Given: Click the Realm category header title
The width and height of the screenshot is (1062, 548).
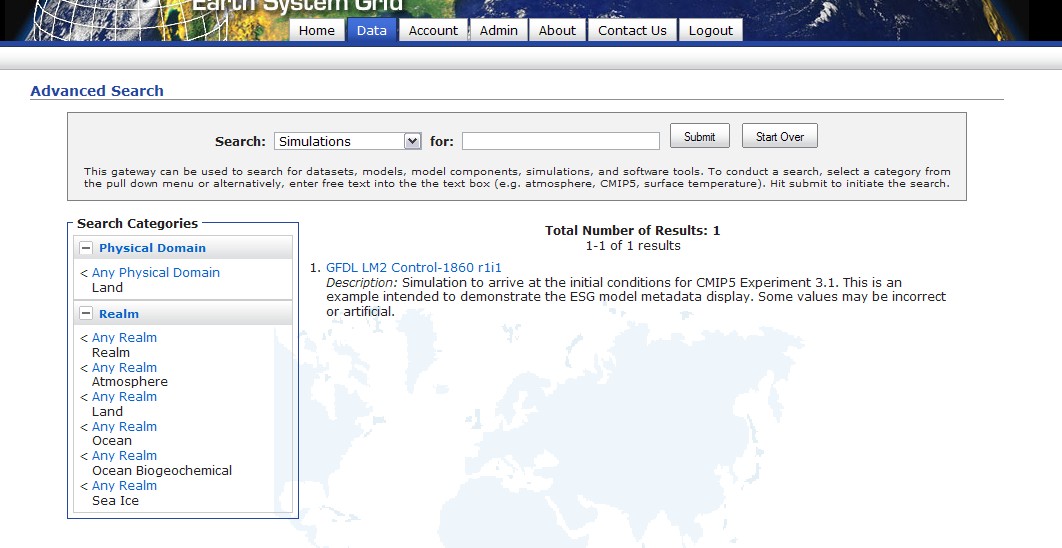Looking at the screenshot, I should (119, 314).
